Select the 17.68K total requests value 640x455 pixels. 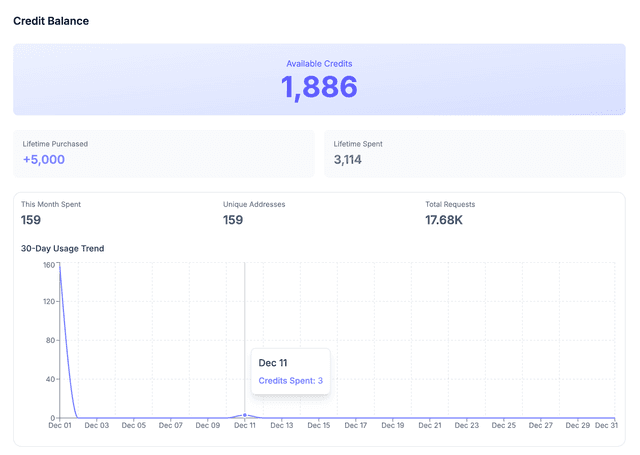444,220
